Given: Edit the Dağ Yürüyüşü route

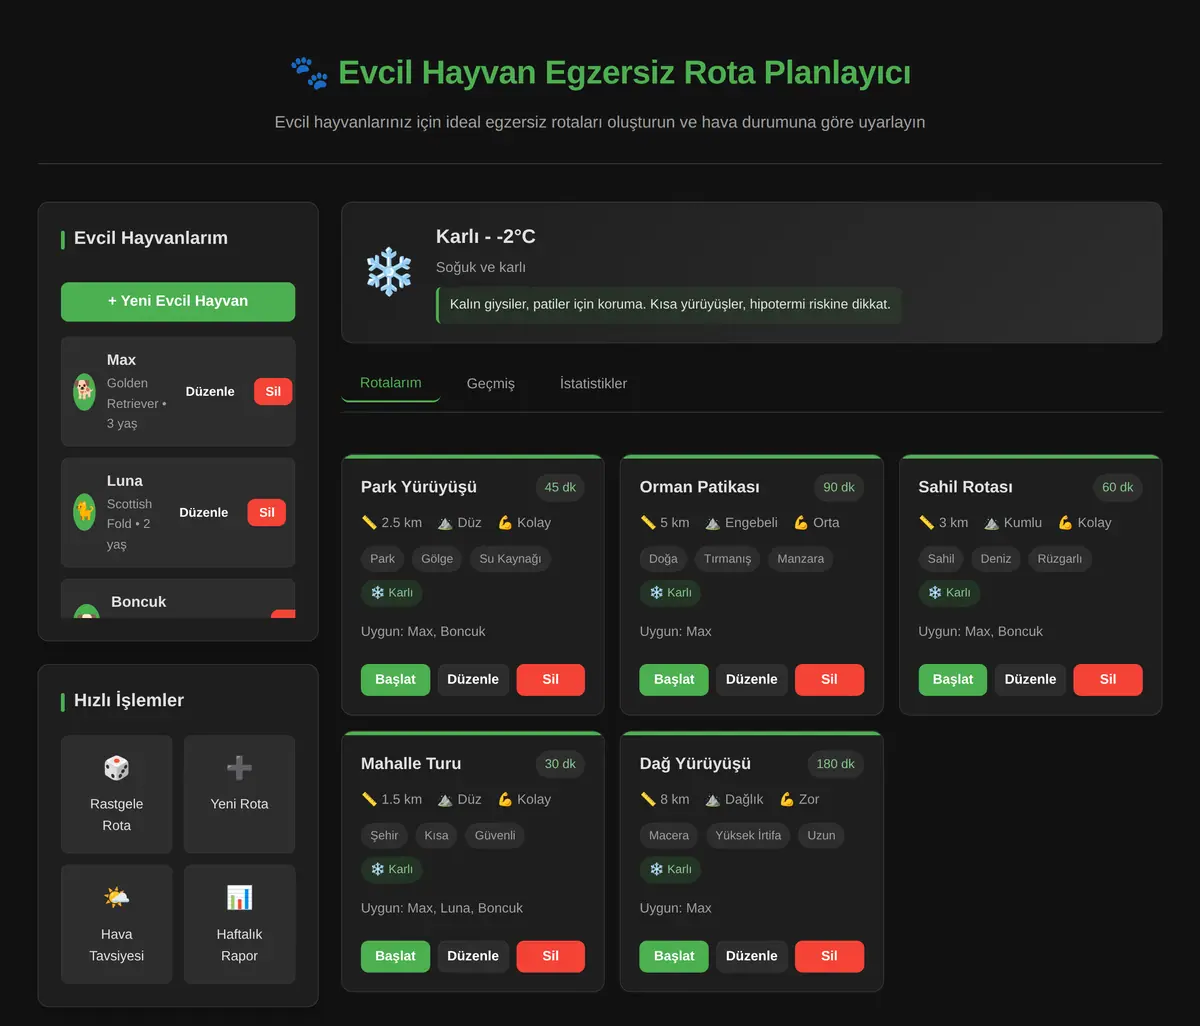Looking at the screenshot, I should coord(752,956).
